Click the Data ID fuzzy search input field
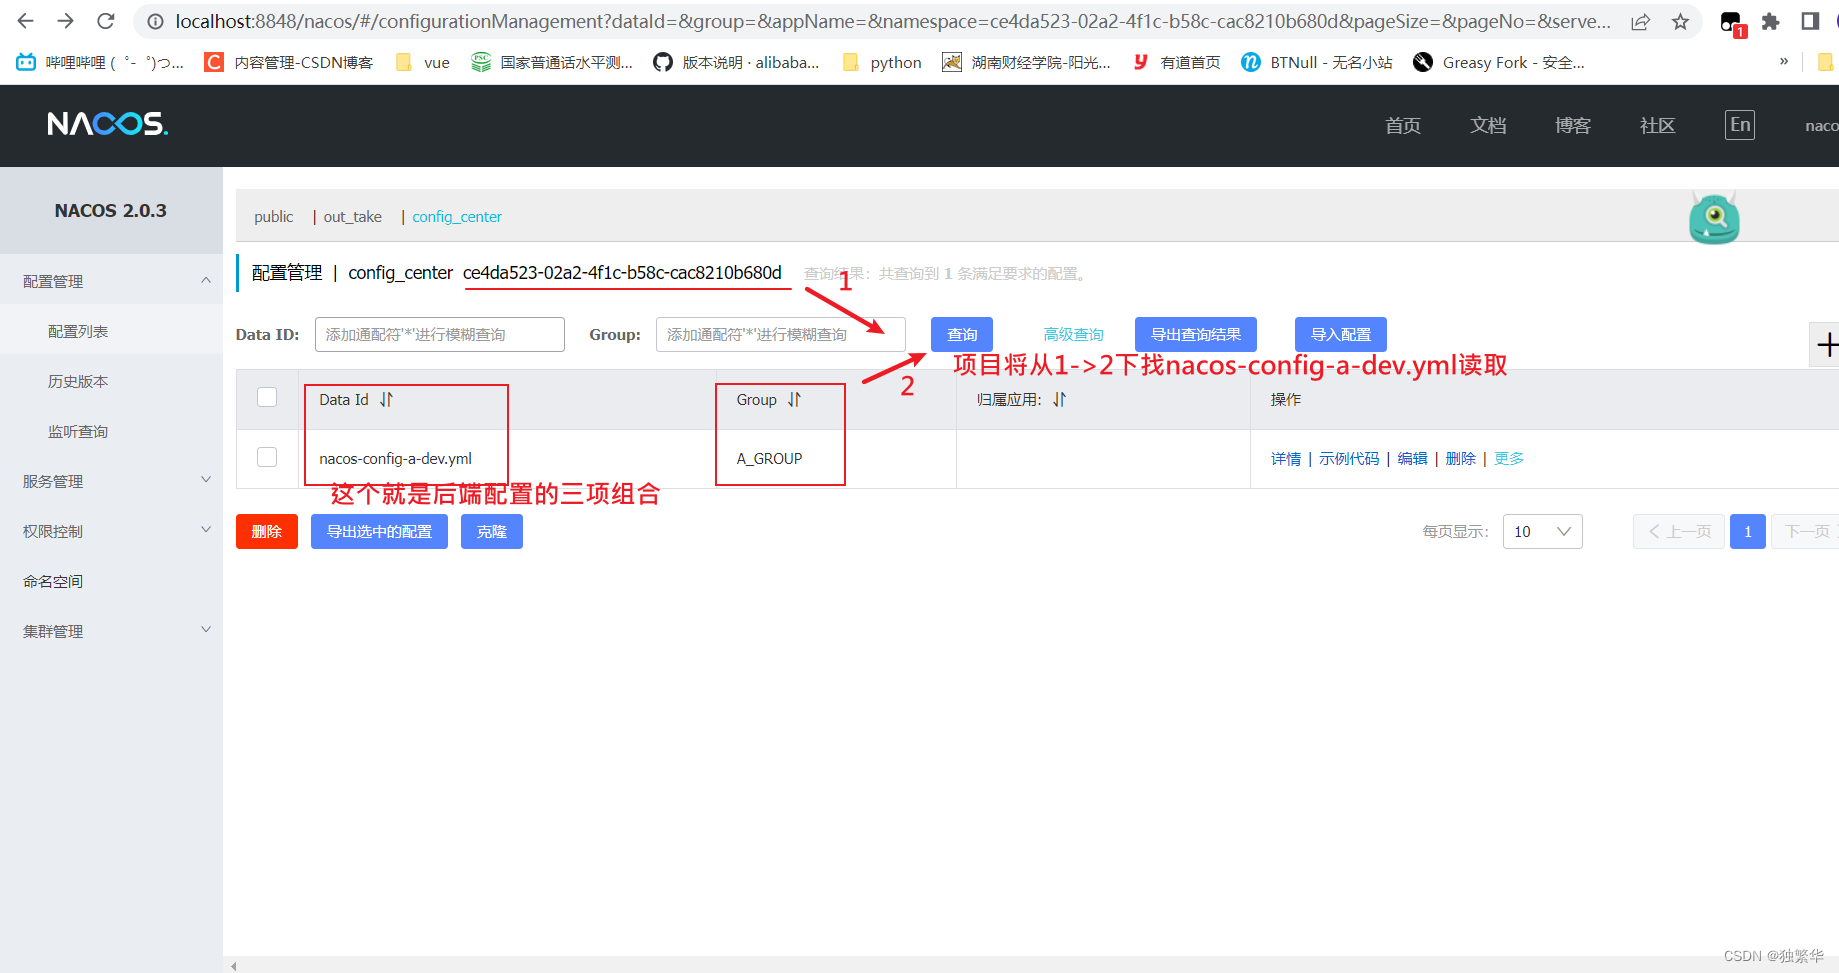Viewport: 1839px width, 973px height. [x=438, y=334]
